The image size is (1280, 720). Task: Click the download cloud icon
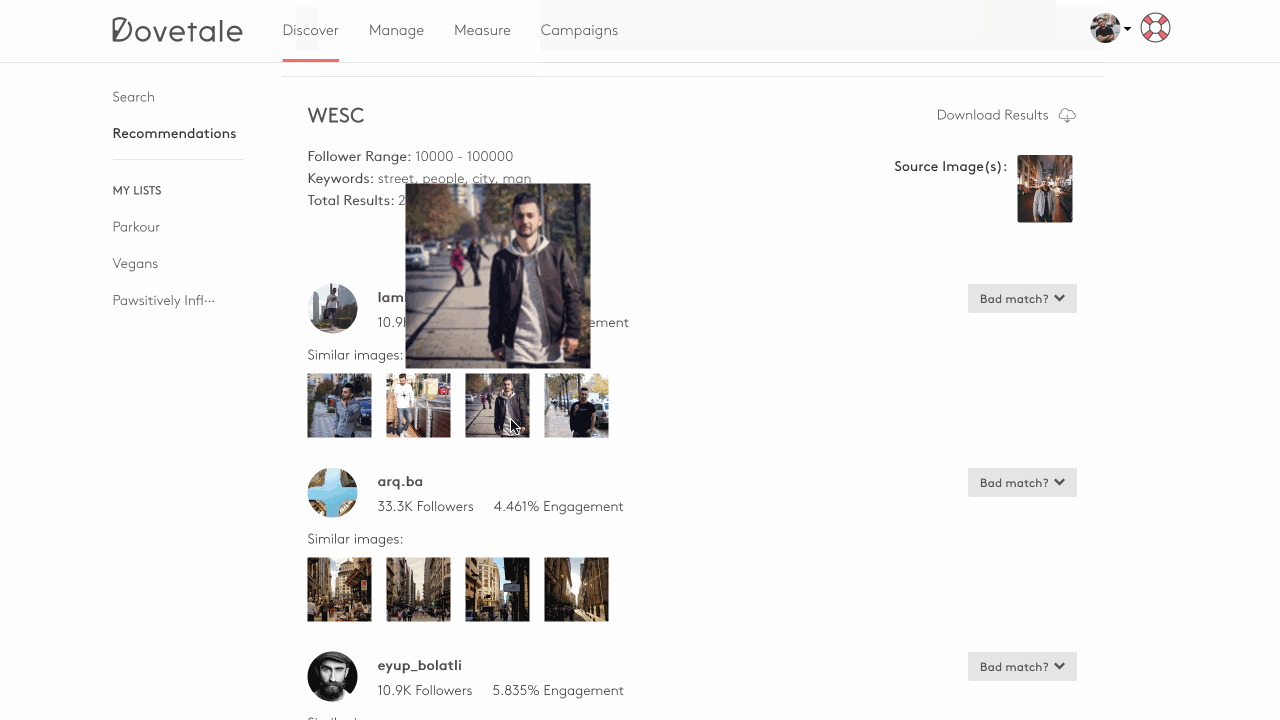tap(1067, 115)
